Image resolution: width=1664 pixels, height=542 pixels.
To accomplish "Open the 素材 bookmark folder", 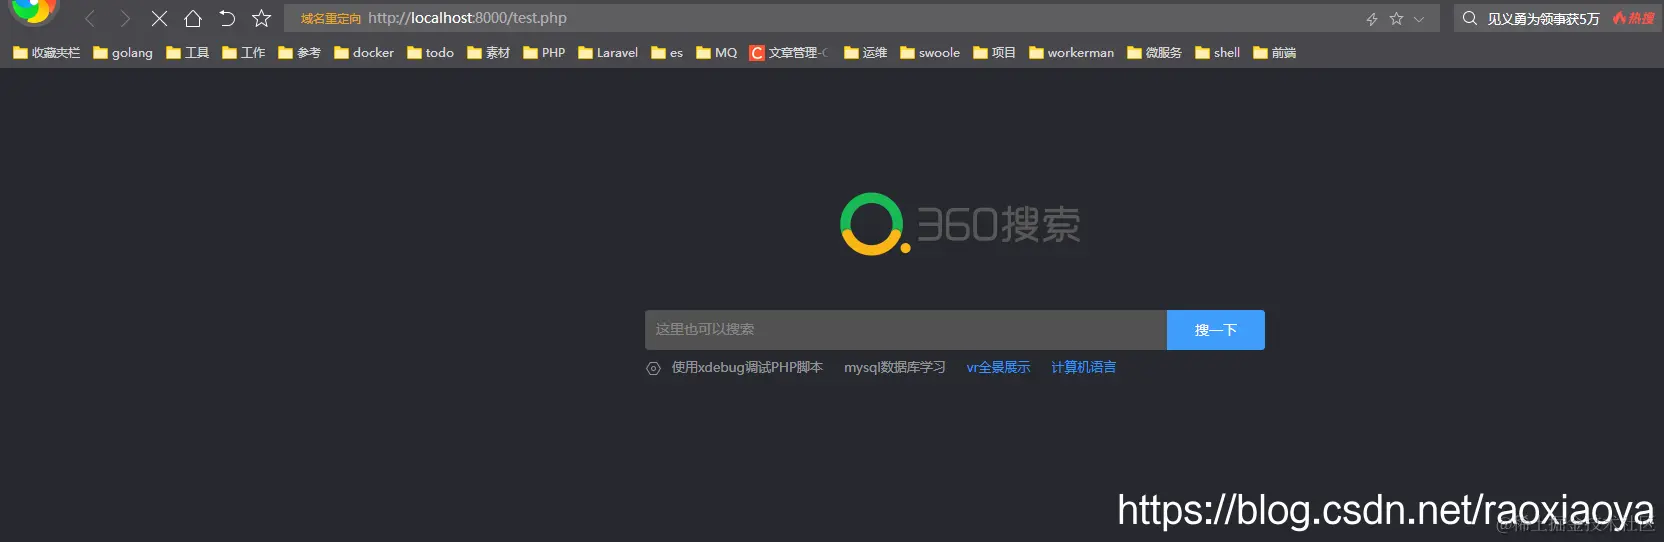I will pos(488,52).
